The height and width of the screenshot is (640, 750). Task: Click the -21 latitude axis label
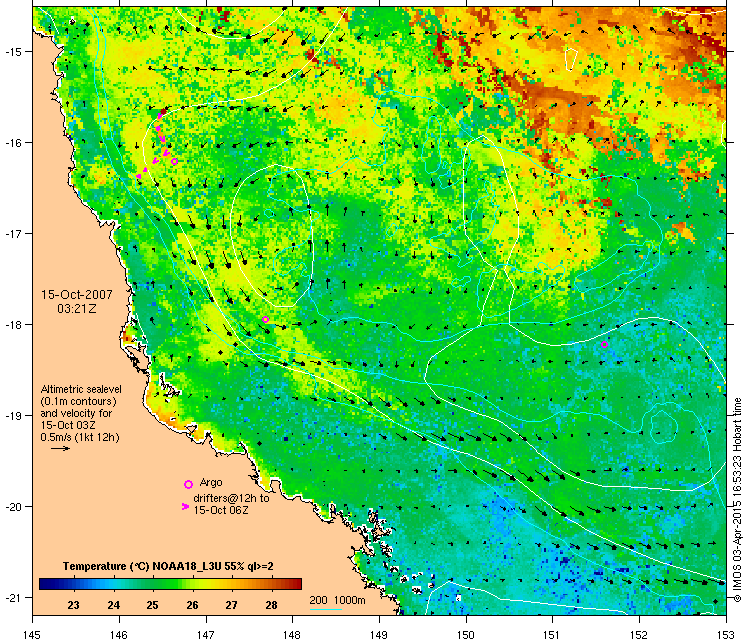pyautogui.click(x=13, y=597)
